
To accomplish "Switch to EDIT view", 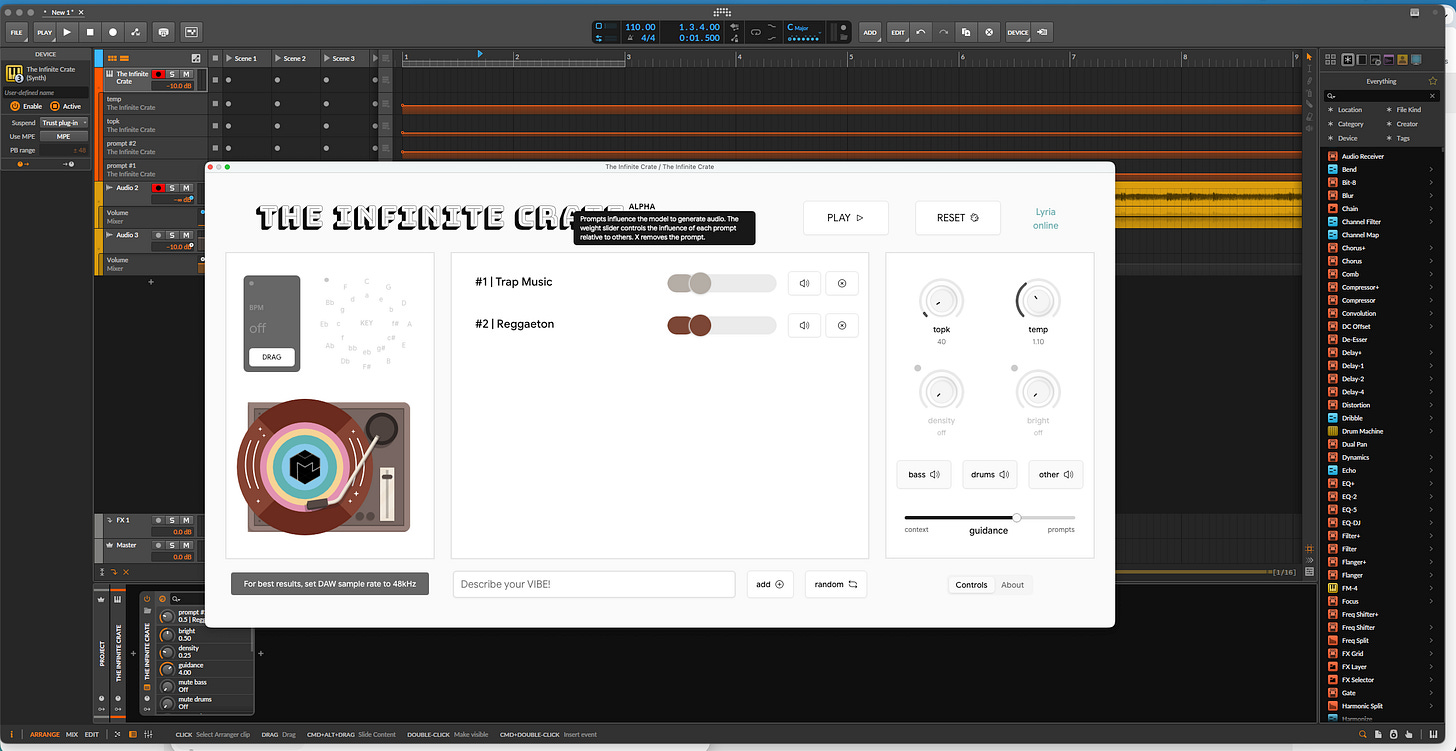I will click(x=92, y=735).
